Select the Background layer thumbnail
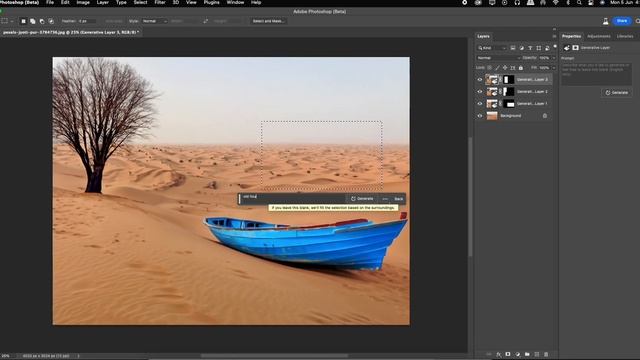Image resolution: width=640 pixels, height=360 pixels. [492, 116]
